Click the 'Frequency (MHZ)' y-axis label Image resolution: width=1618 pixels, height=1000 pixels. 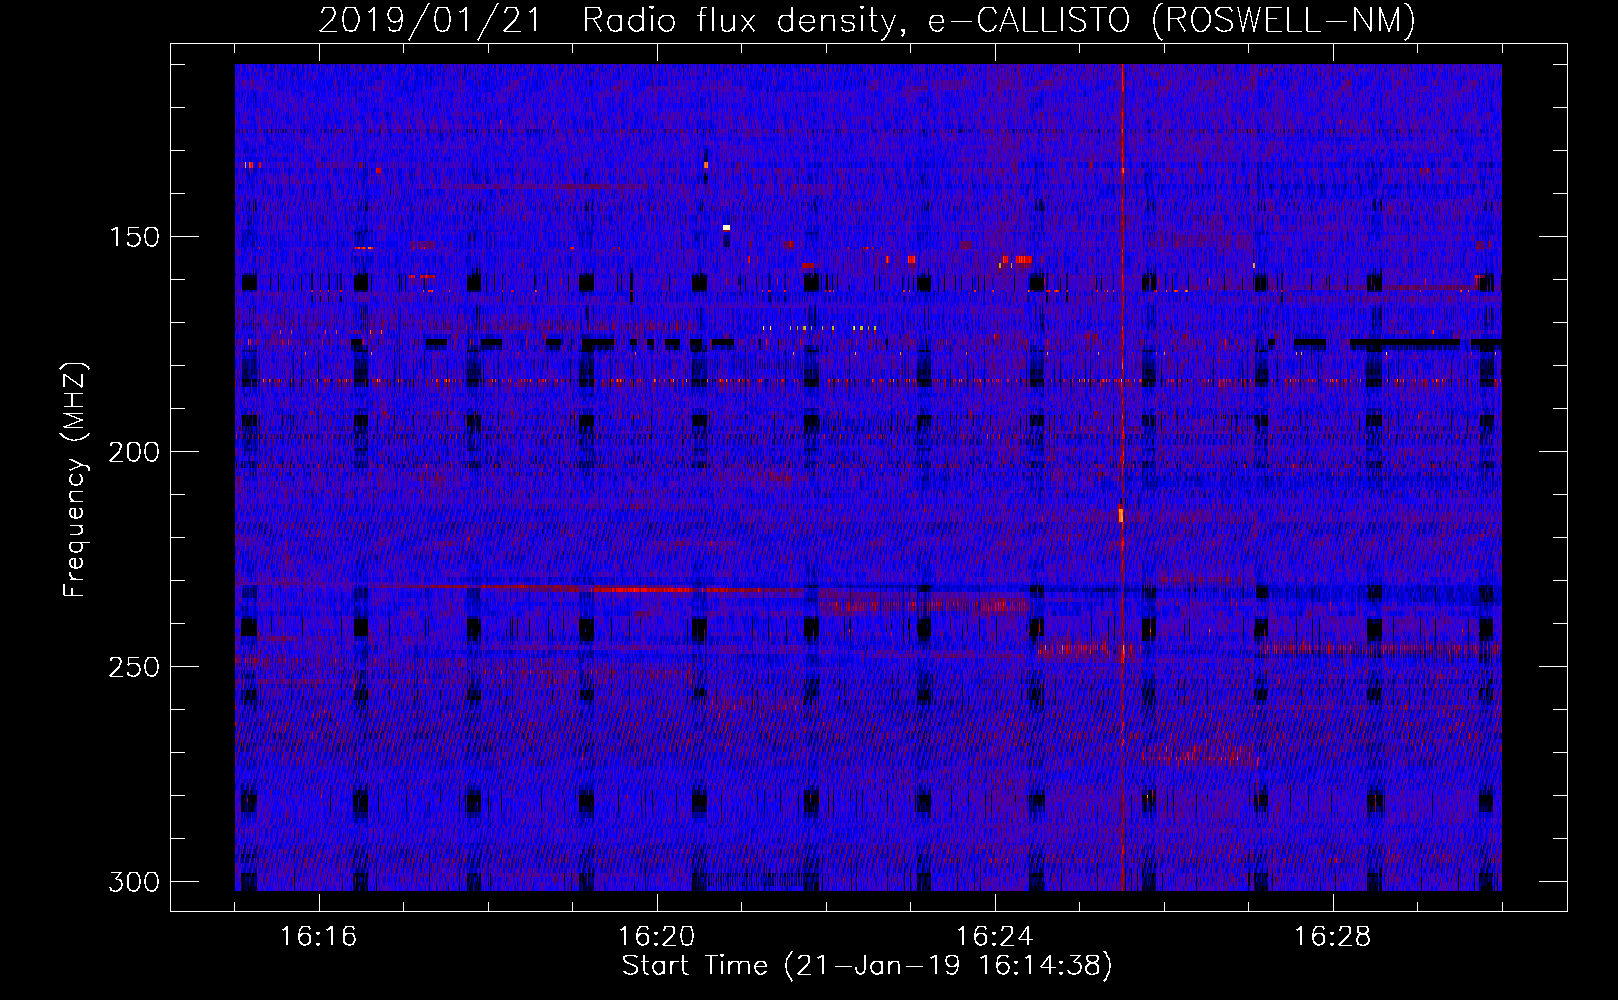pyautogui.click(x=75, y=479)
